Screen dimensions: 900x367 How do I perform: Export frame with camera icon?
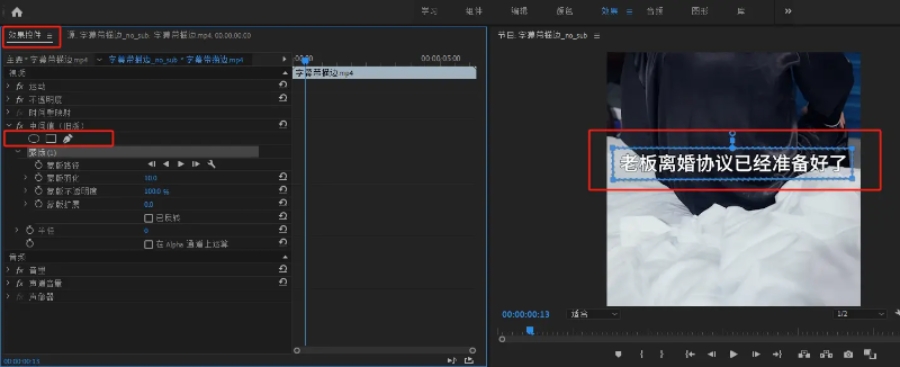pos(848,354)
